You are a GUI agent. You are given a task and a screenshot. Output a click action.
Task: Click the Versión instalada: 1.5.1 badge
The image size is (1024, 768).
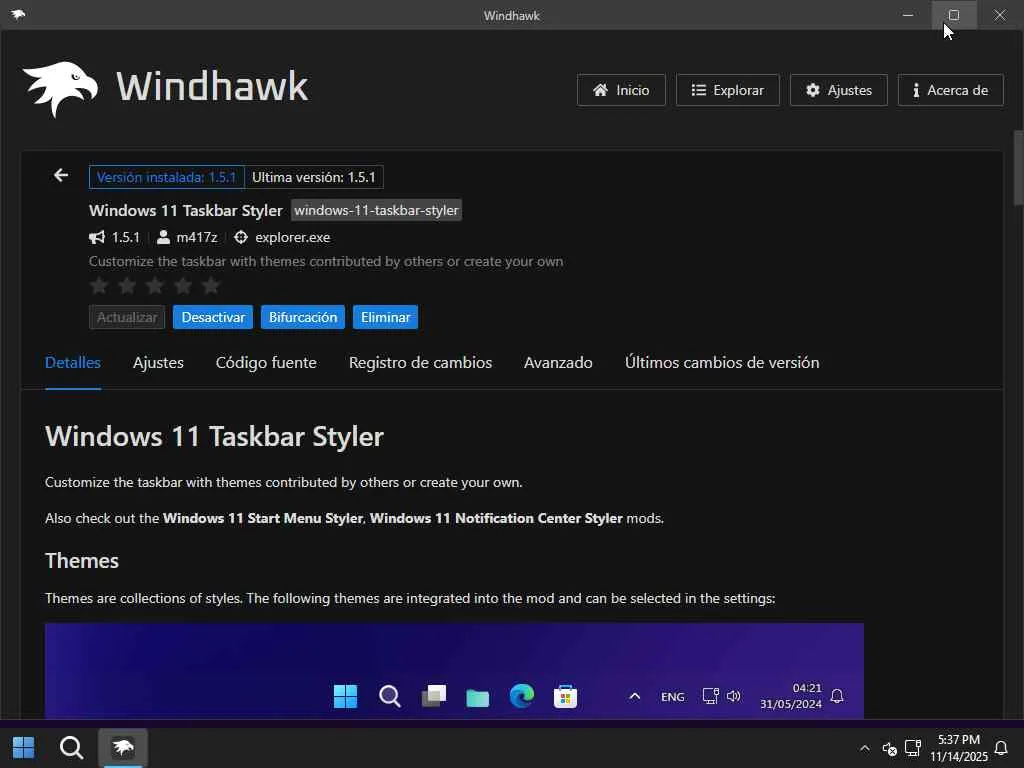click(x=167, y=177)
